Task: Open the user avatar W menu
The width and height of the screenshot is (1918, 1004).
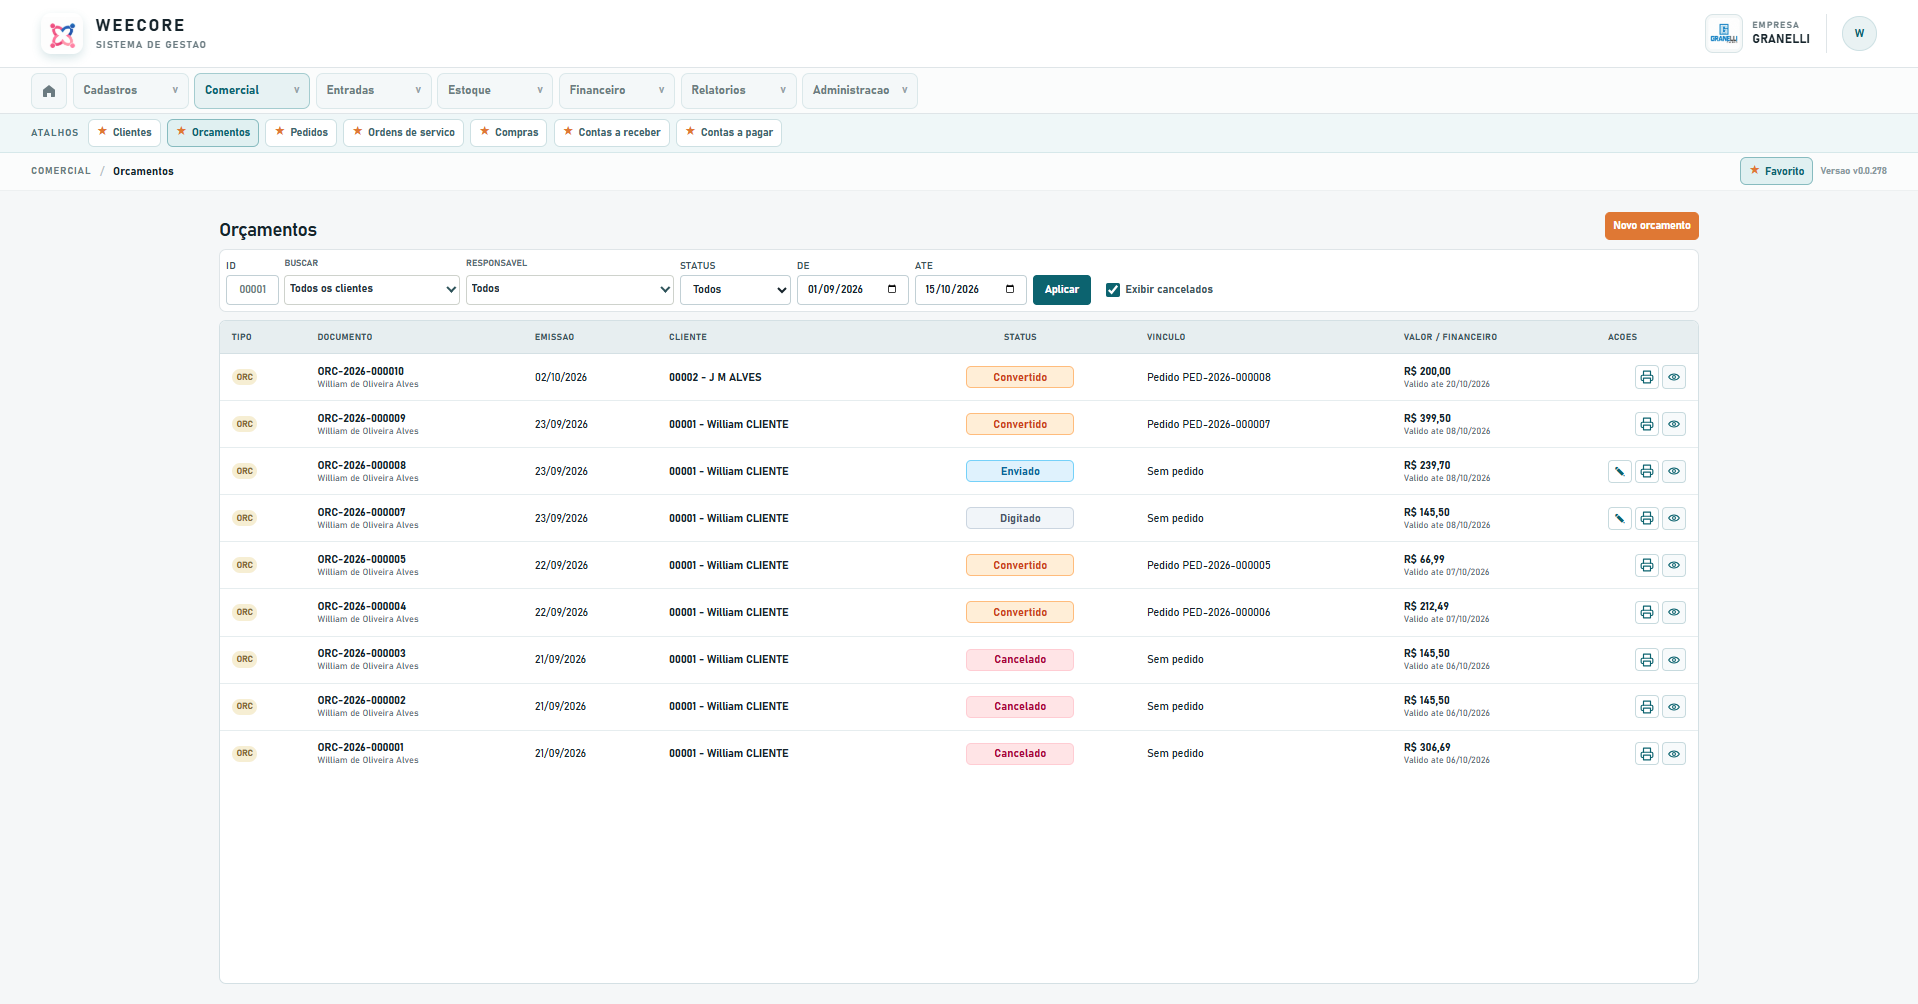Action: point(1859,33)
